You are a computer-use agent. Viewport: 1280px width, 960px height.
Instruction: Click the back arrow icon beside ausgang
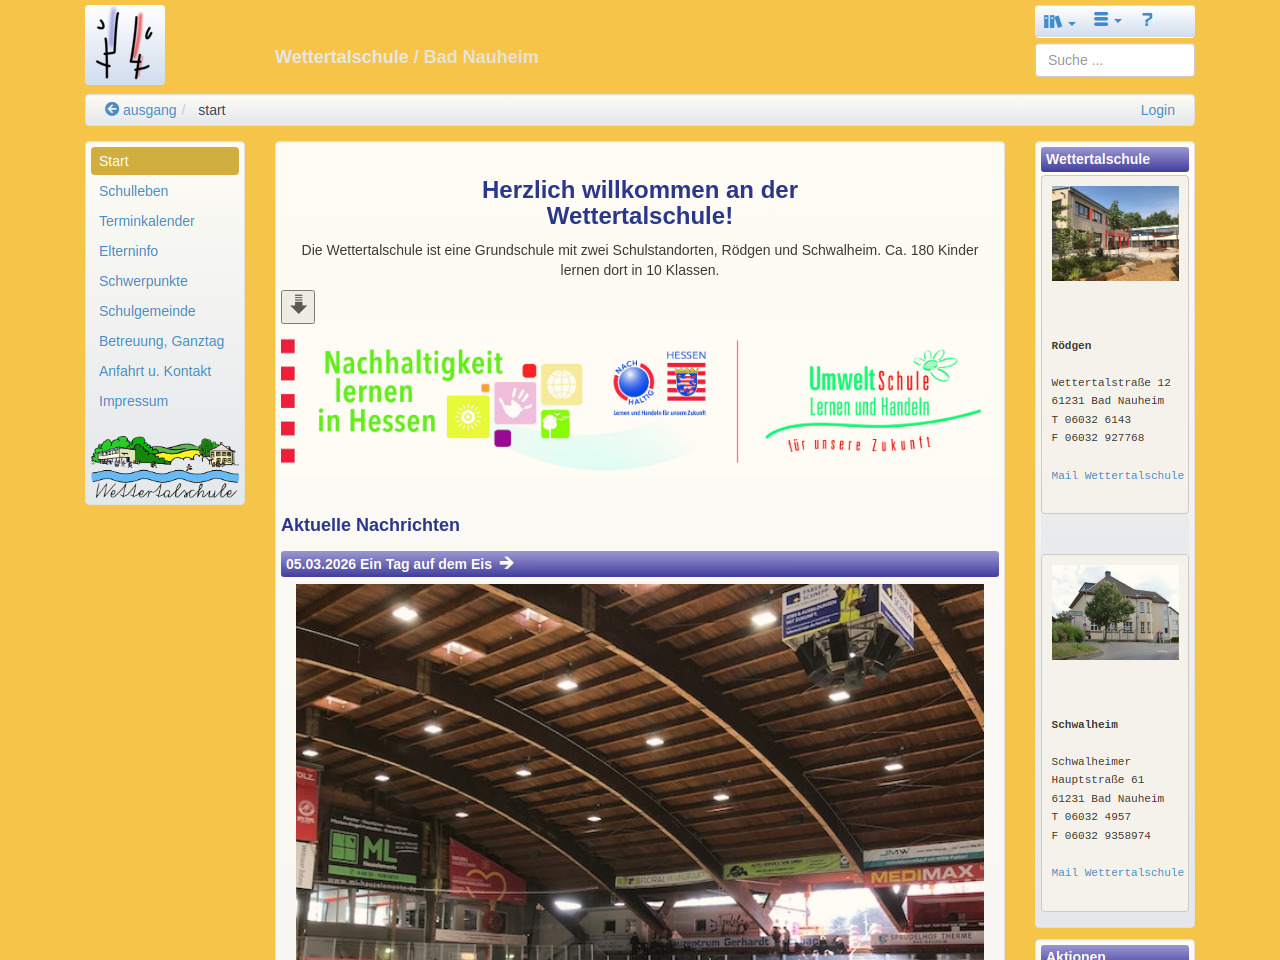coord(112,109)
